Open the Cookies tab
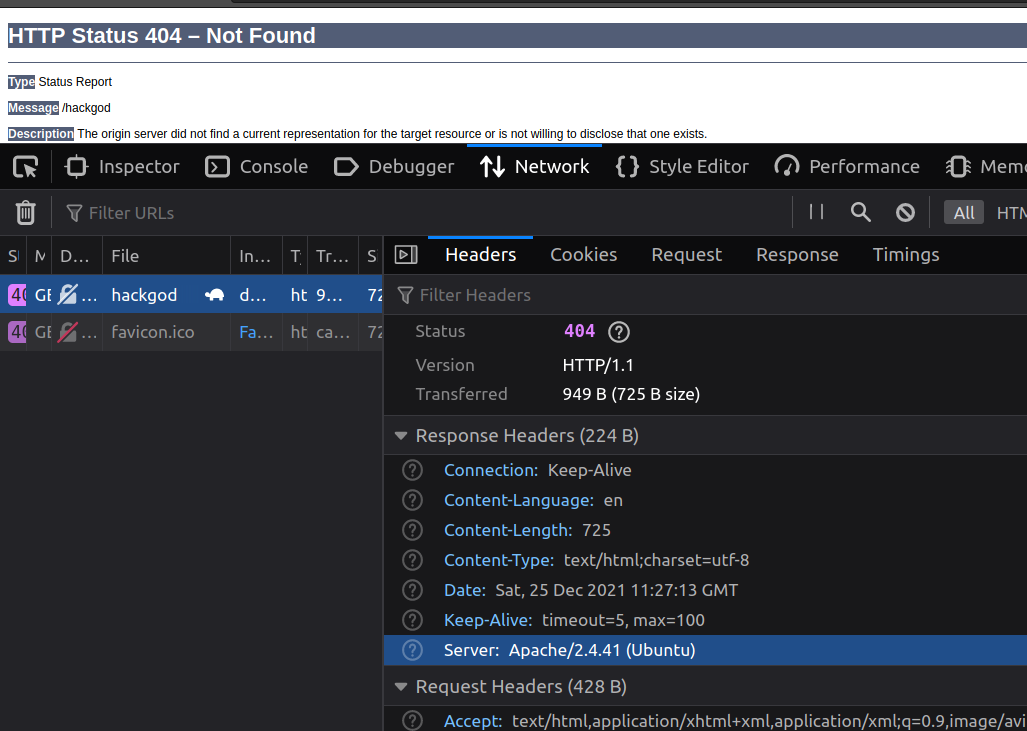 (583, 255)
